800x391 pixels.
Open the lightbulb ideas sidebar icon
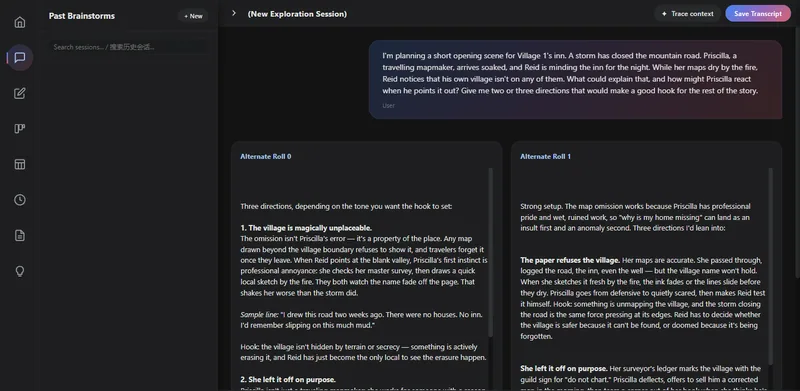20,271
